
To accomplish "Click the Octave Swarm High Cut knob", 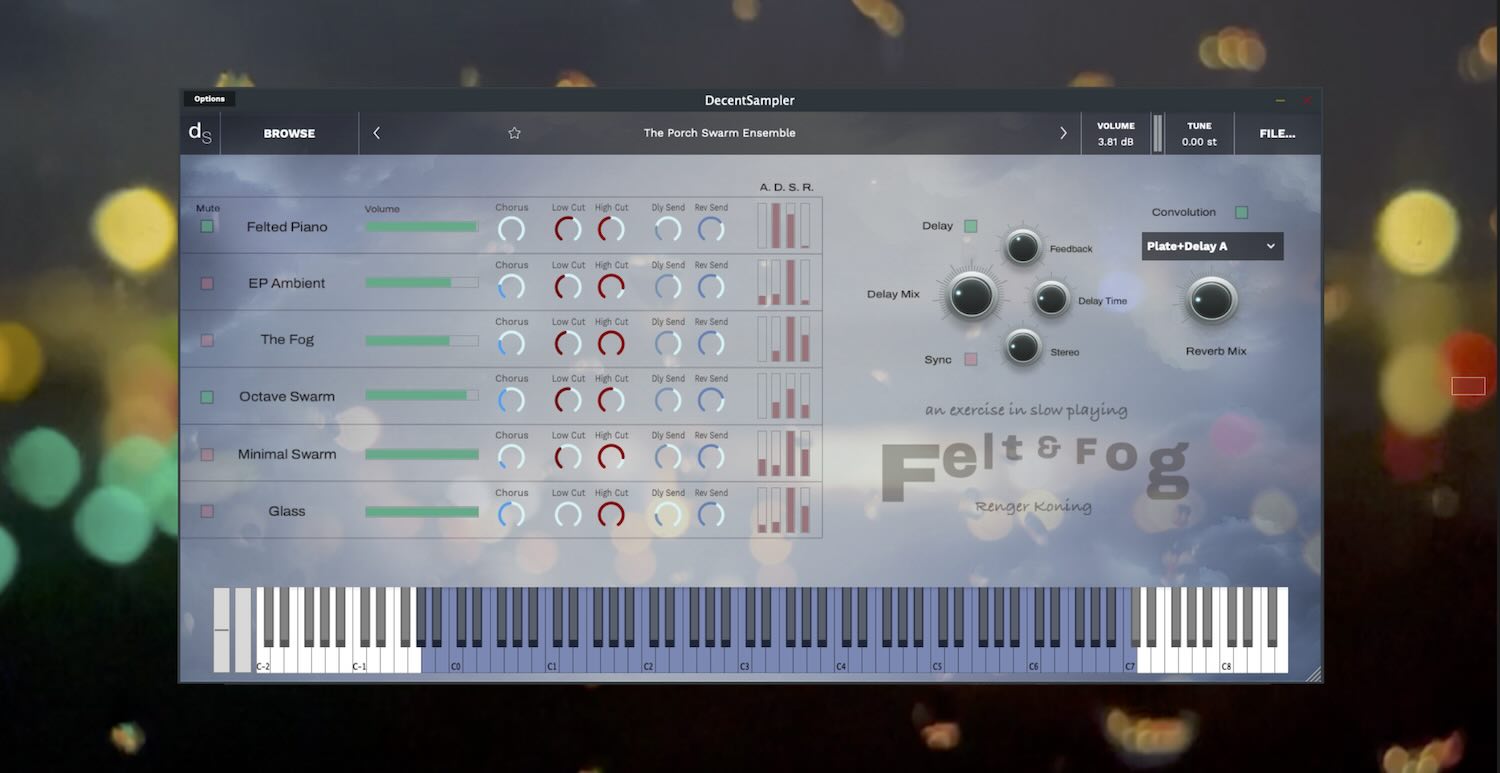I will [611, 401].
